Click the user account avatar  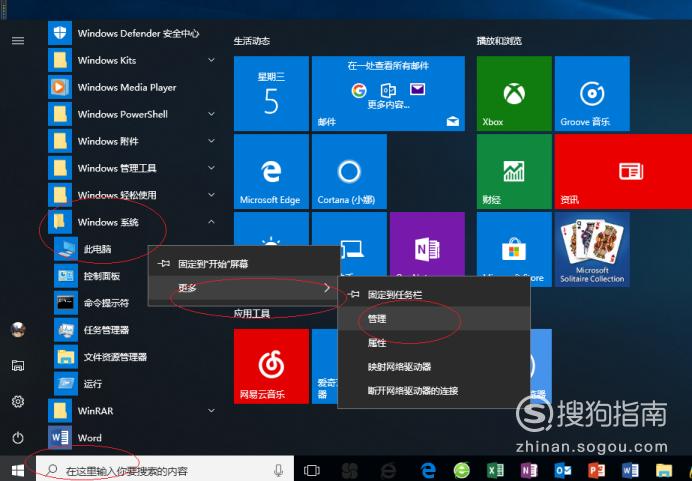point(18,330)
